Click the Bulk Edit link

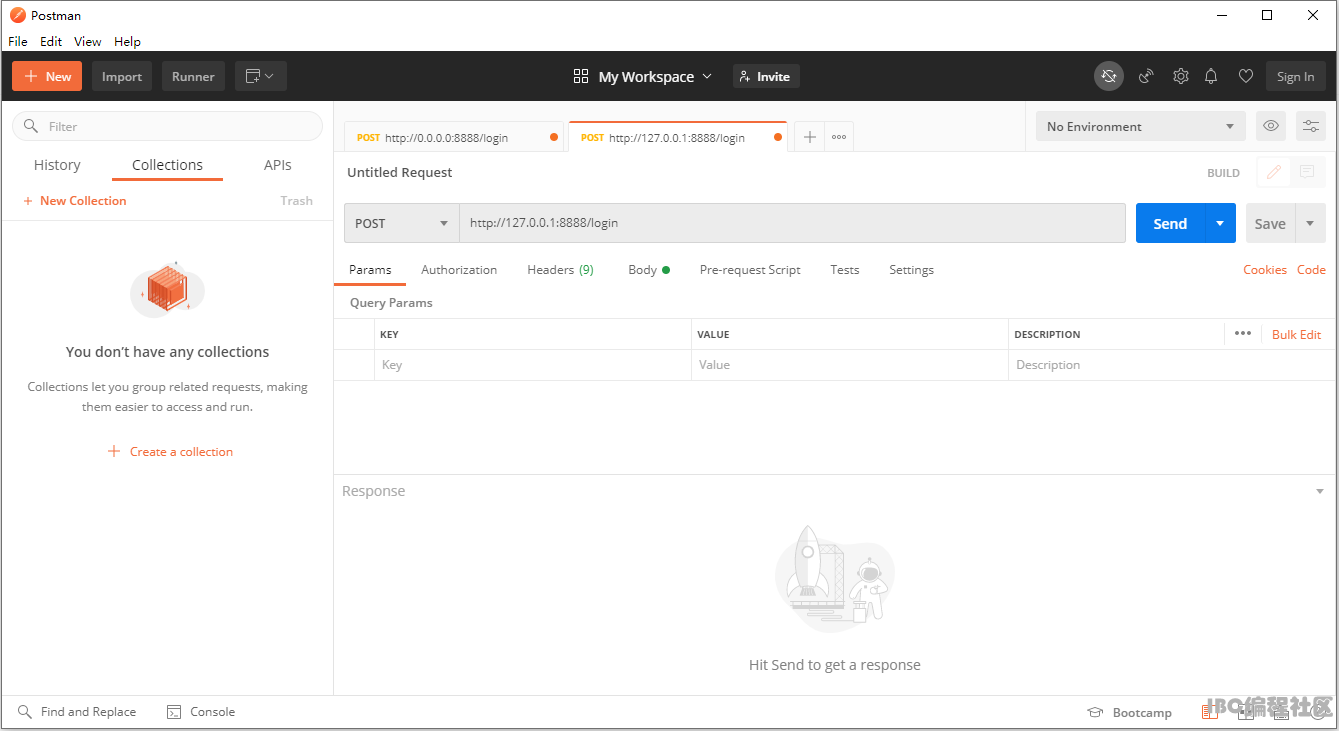pos(1296,334)
